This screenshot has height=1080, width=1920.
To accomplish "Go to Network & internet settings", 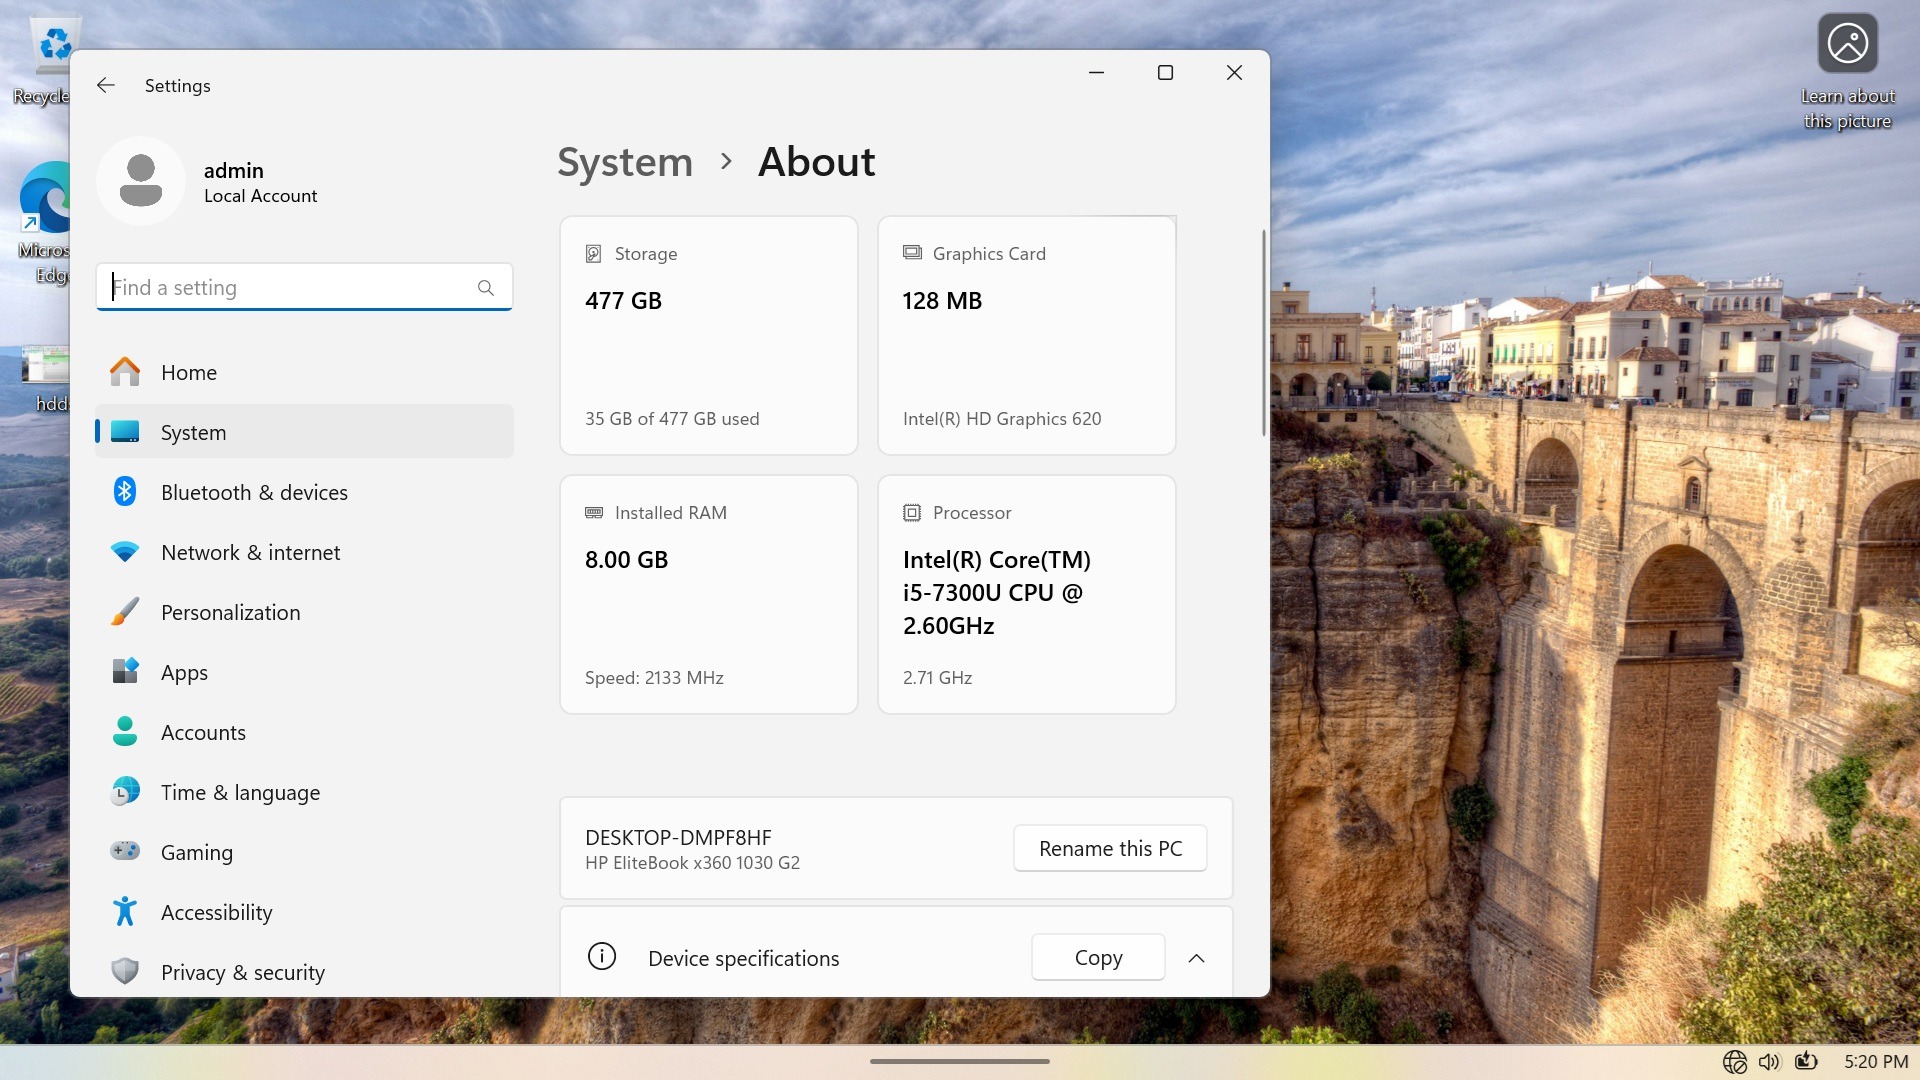I will click(x=250, y=552).
